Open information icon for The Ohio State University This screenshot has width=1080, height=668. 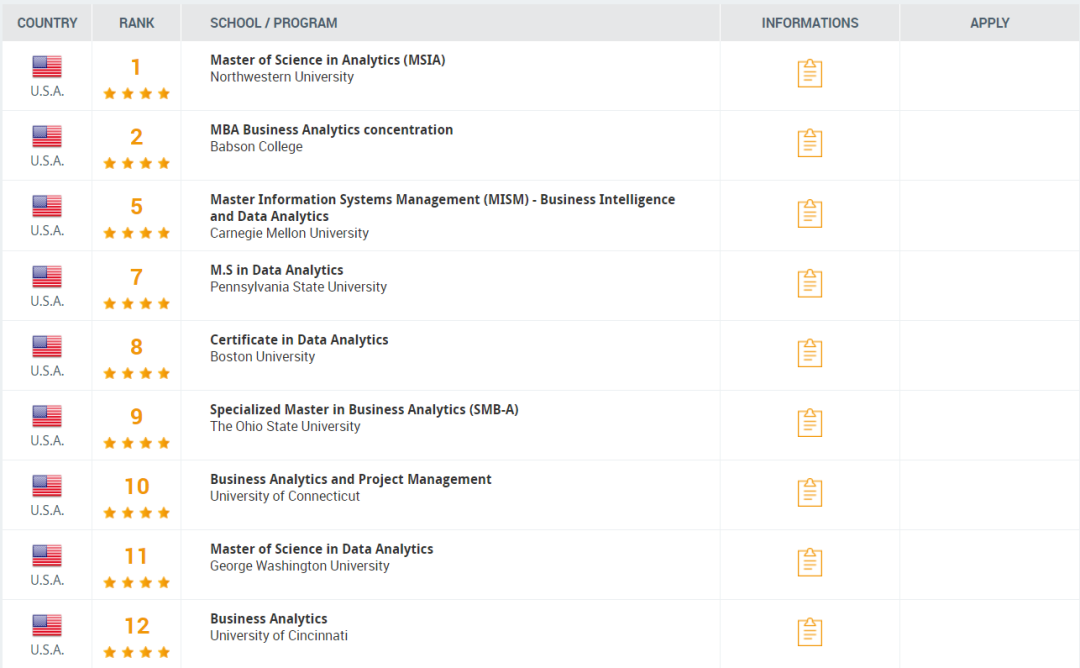click(809, 422)
